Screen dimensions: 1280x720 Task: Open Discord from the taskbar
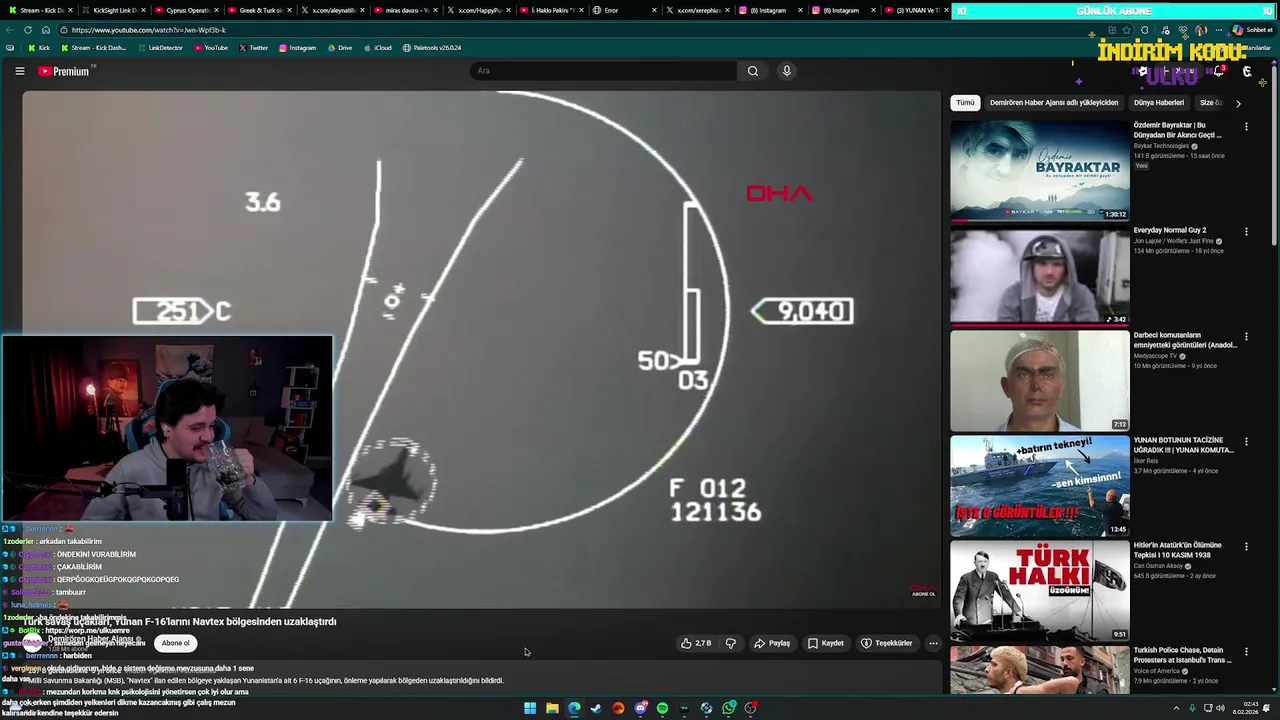pos(640,708)
